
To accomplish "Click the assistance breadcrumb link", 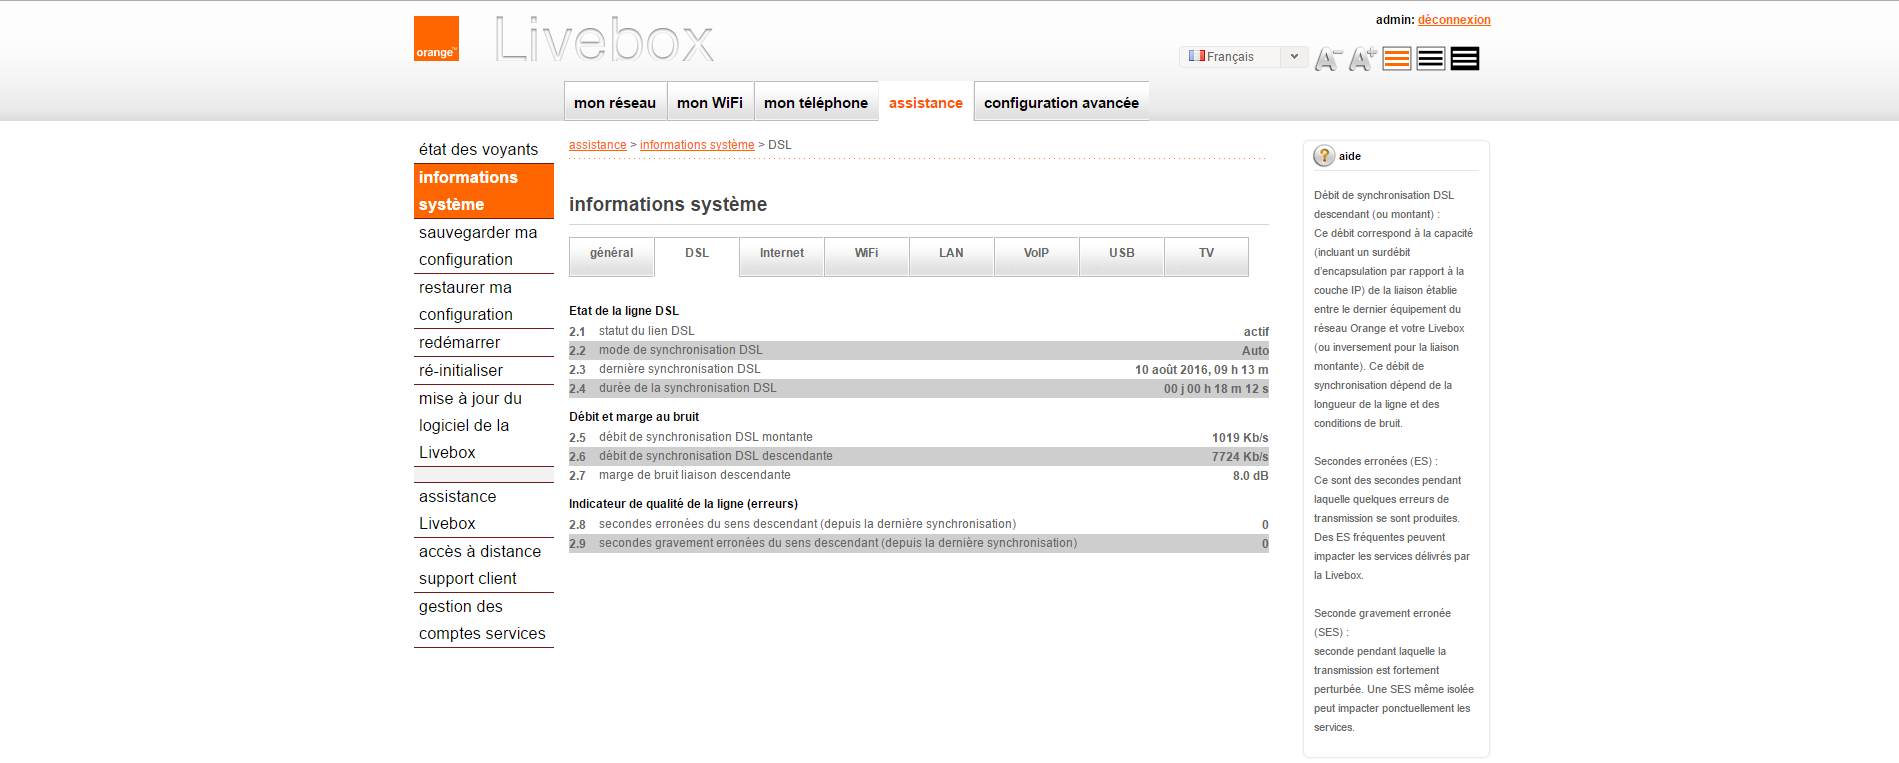I will click(597, 145).
